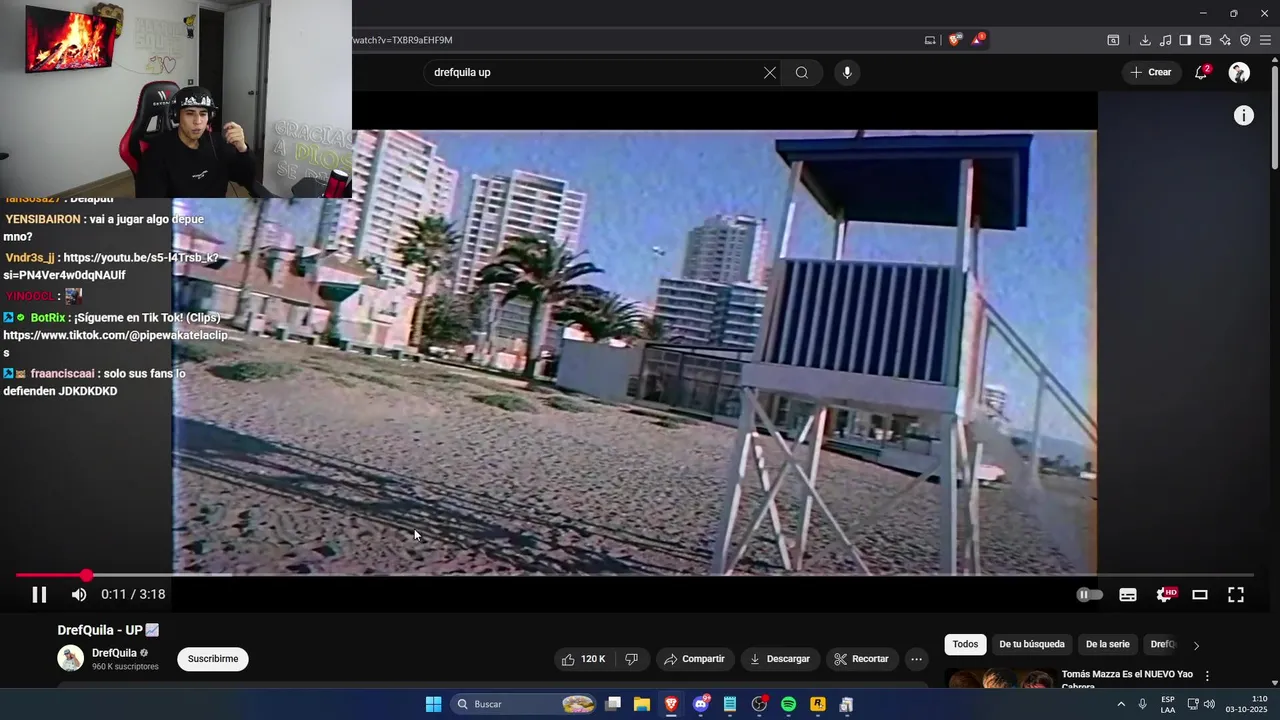Open YouTube notifications bell
Screen dimensions: 1280x720
click(1201, 72)
